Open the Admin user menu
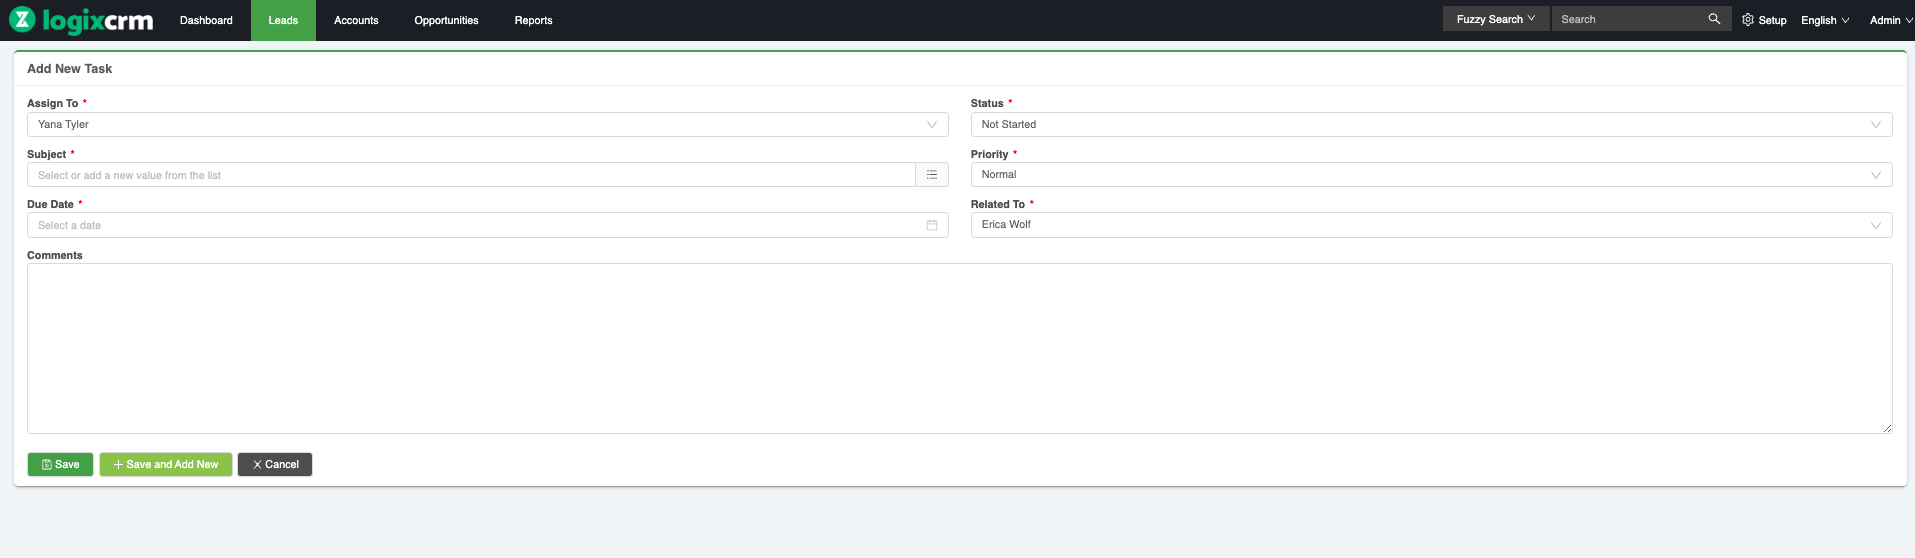This screenshot has width=1915, height=558. pyautogui.click(x=1889, y=20)
